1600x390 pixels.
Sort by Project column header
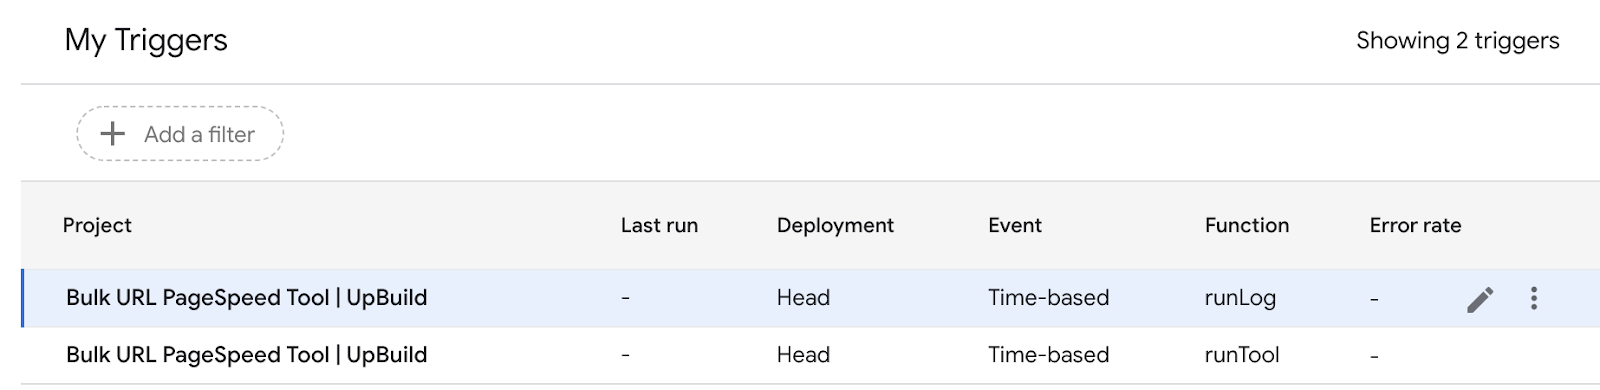97,225
